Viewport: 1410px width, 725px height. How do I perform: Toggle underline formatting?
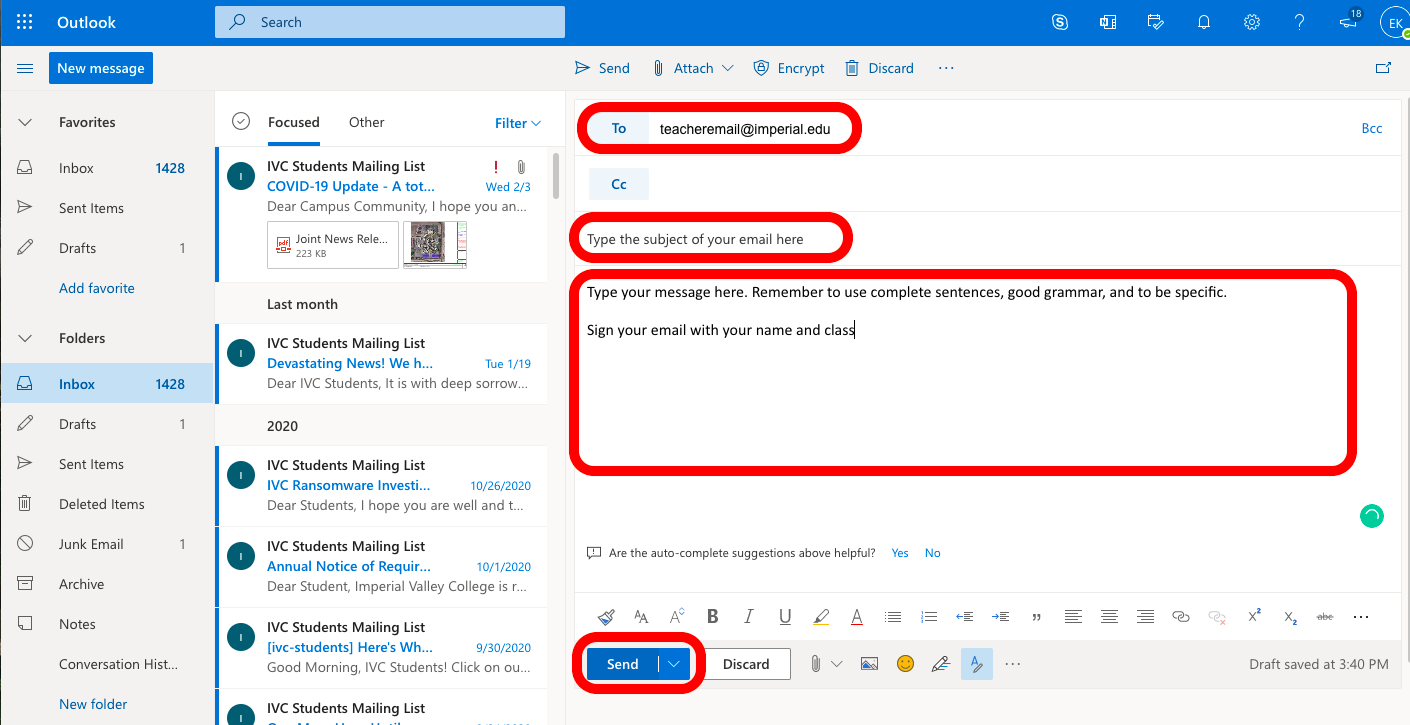pos(785,617)
